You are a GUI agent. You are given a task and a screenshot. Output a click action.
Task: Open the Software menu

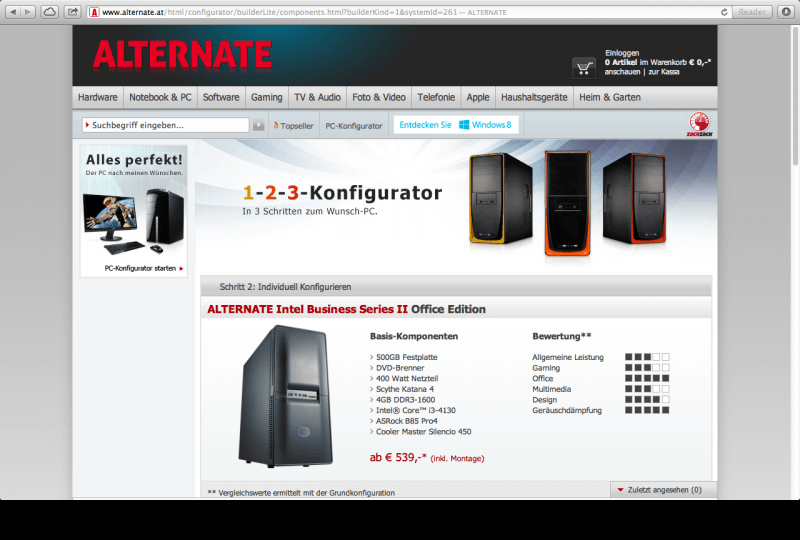(x=221, y=97)
